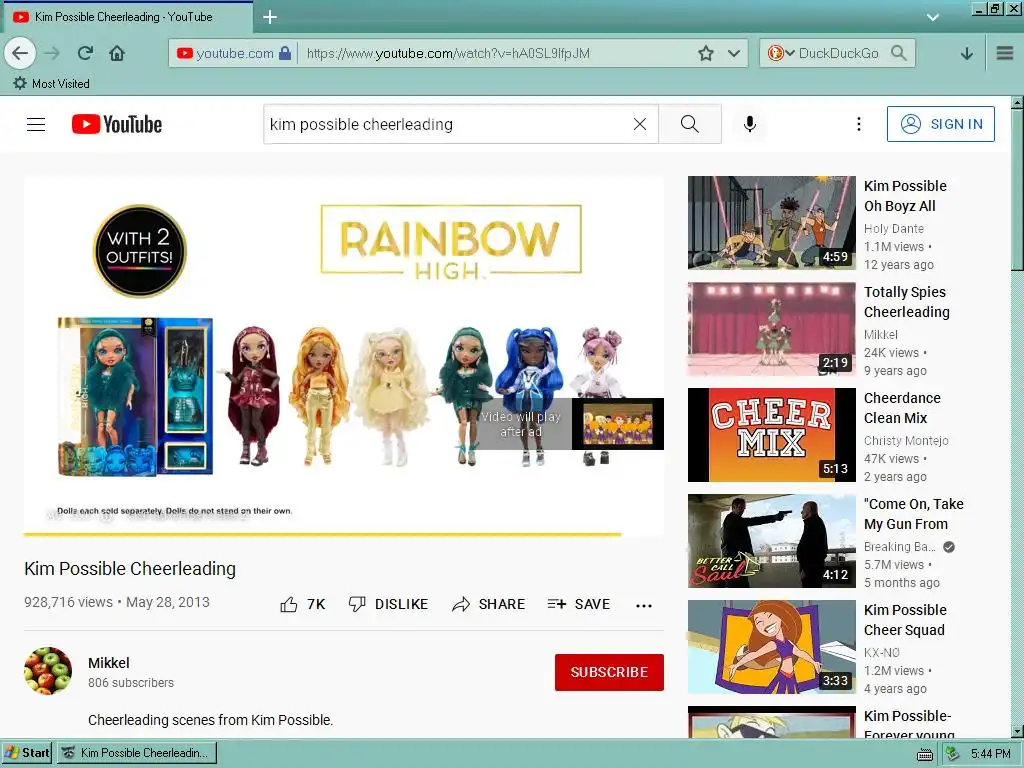Click "Kim Possible Oh Boyz All" title
This screenshot has width=1024, height=768.
905,196
